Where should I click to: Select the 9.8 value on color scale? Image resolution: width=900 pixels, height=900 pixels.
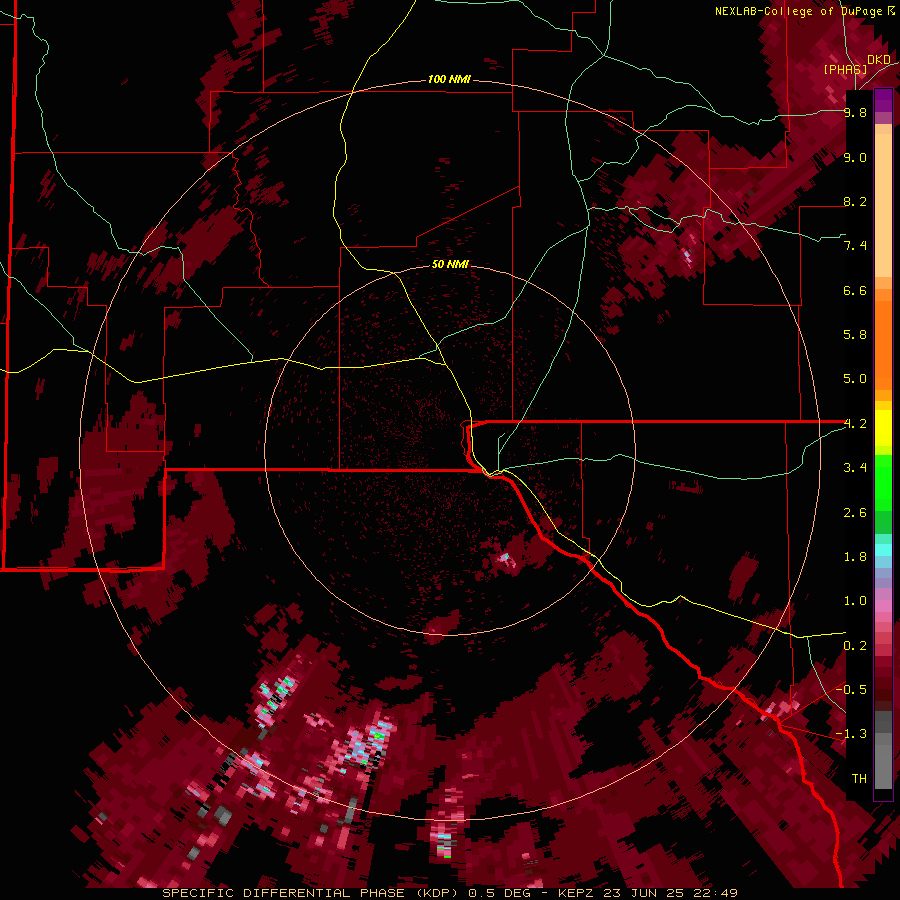pyautogui.click(x=855, y=113)
